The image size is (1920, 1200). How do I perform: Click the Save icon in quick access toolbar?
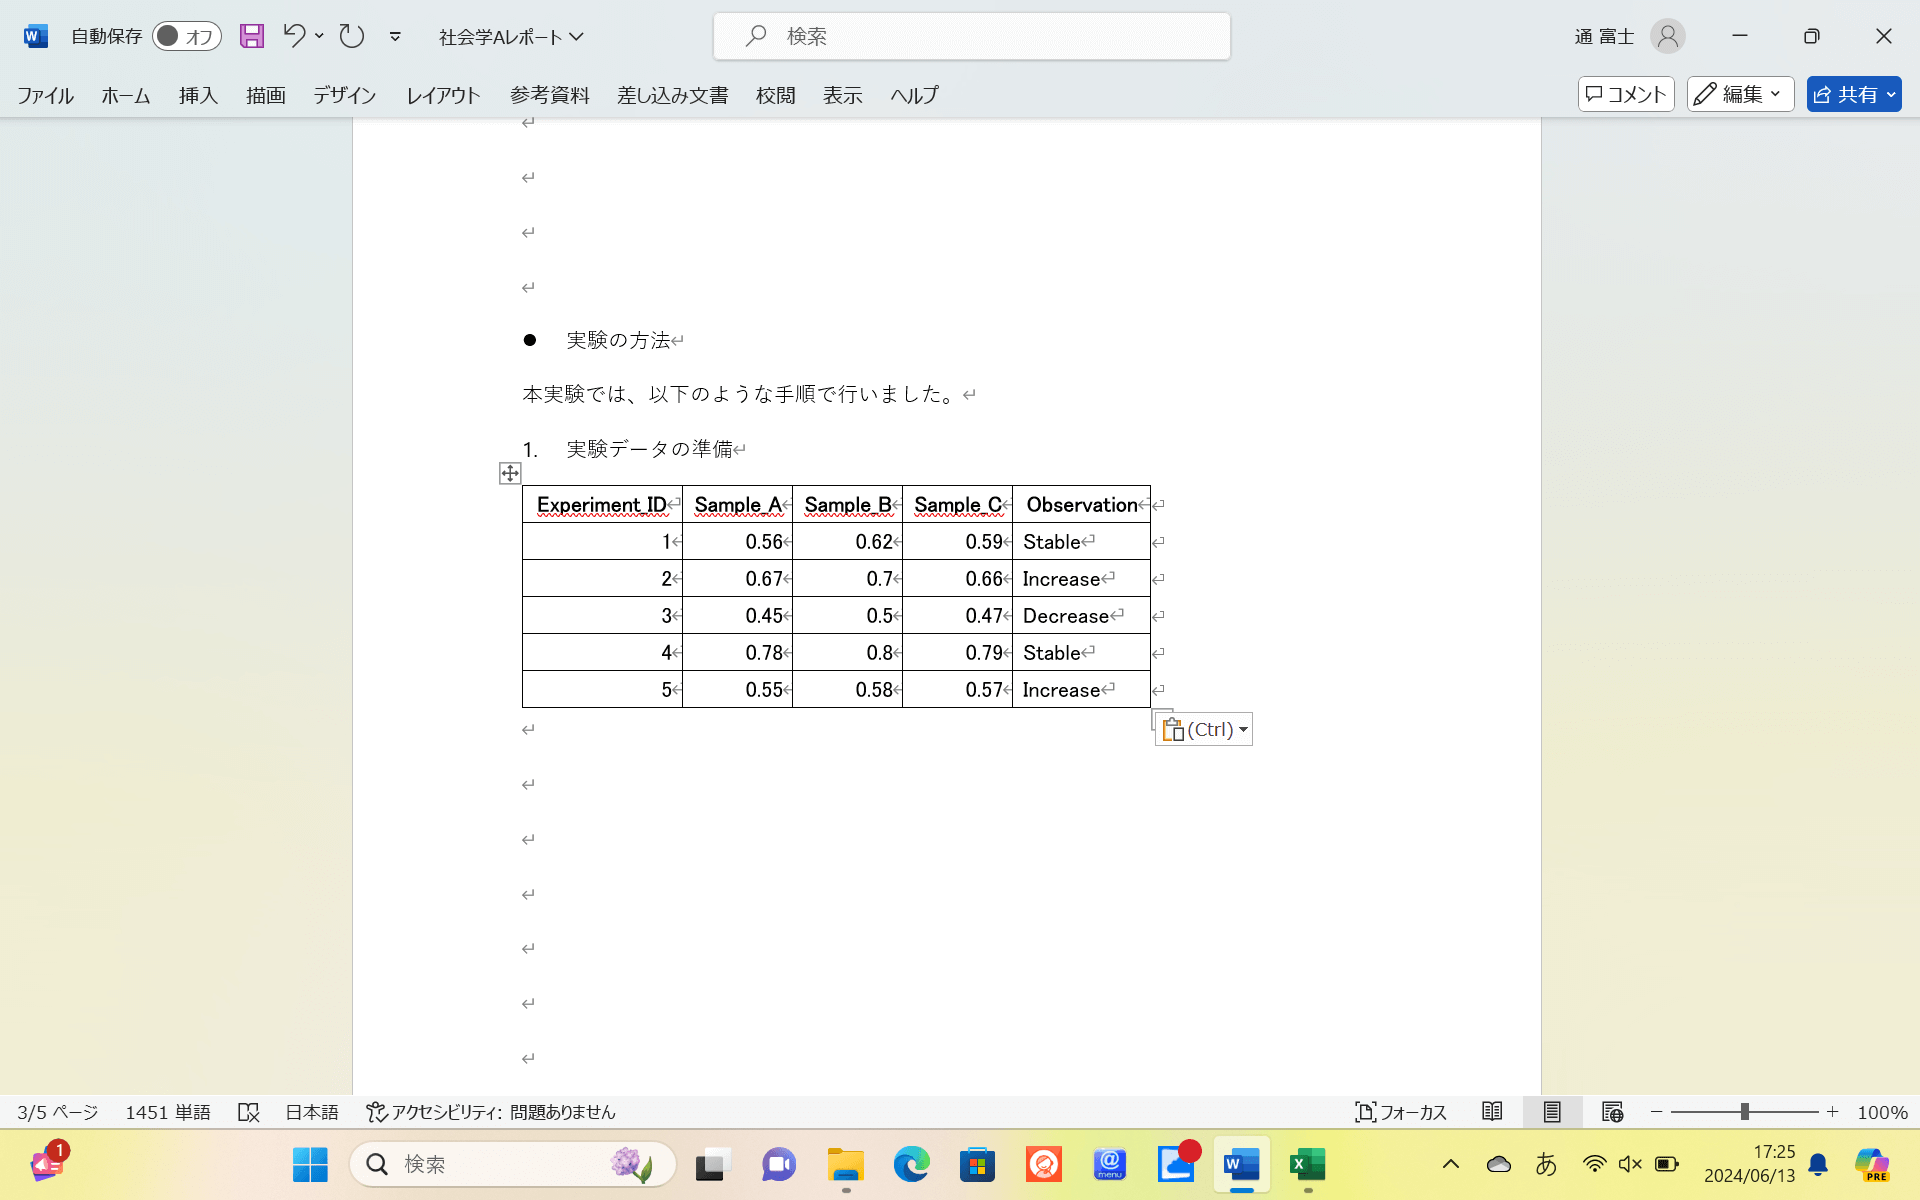(251, 35)
